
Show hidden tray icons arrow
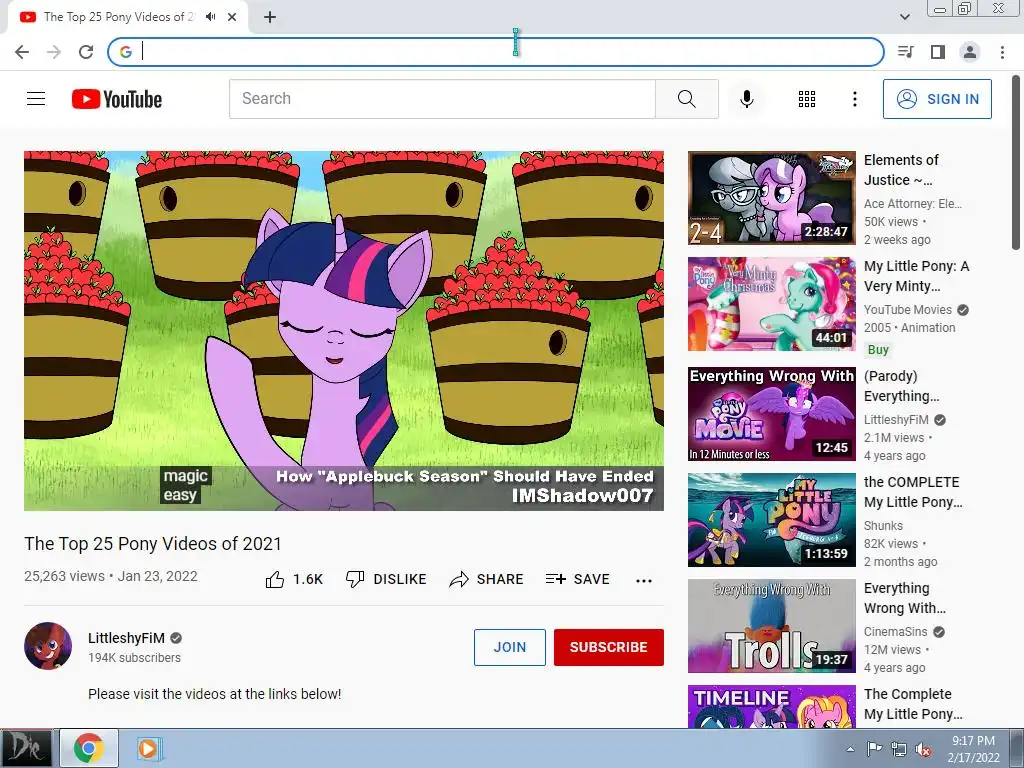[x=850, y=749]
